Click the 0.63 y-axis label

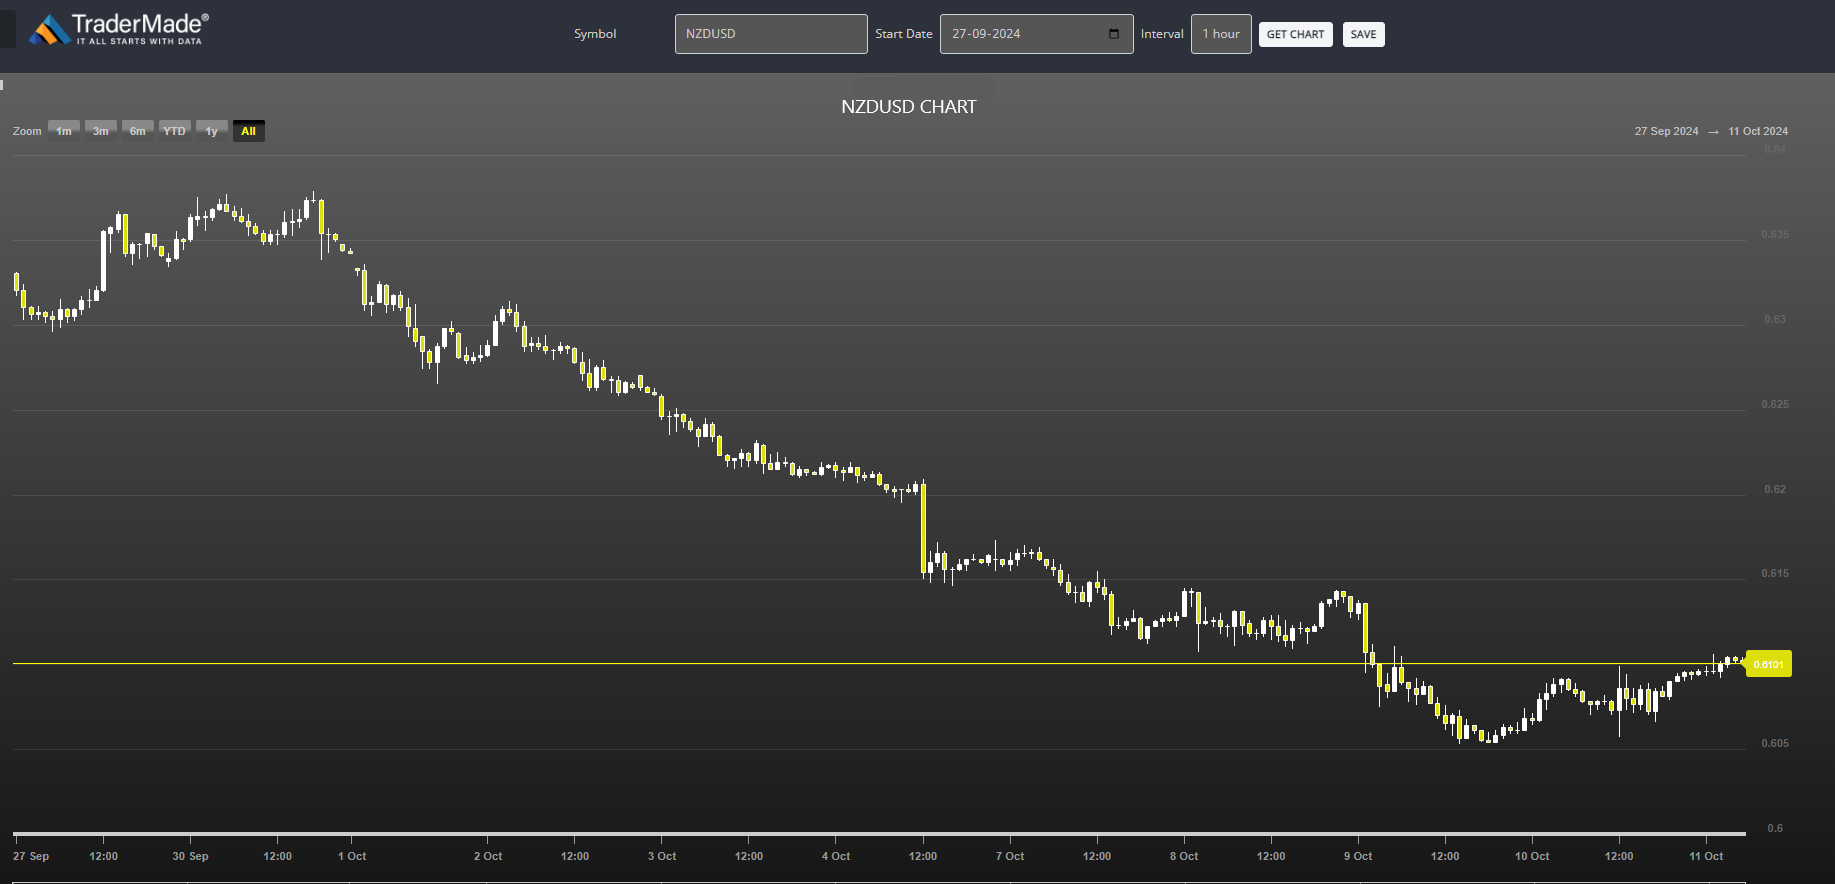(1775, 319)
